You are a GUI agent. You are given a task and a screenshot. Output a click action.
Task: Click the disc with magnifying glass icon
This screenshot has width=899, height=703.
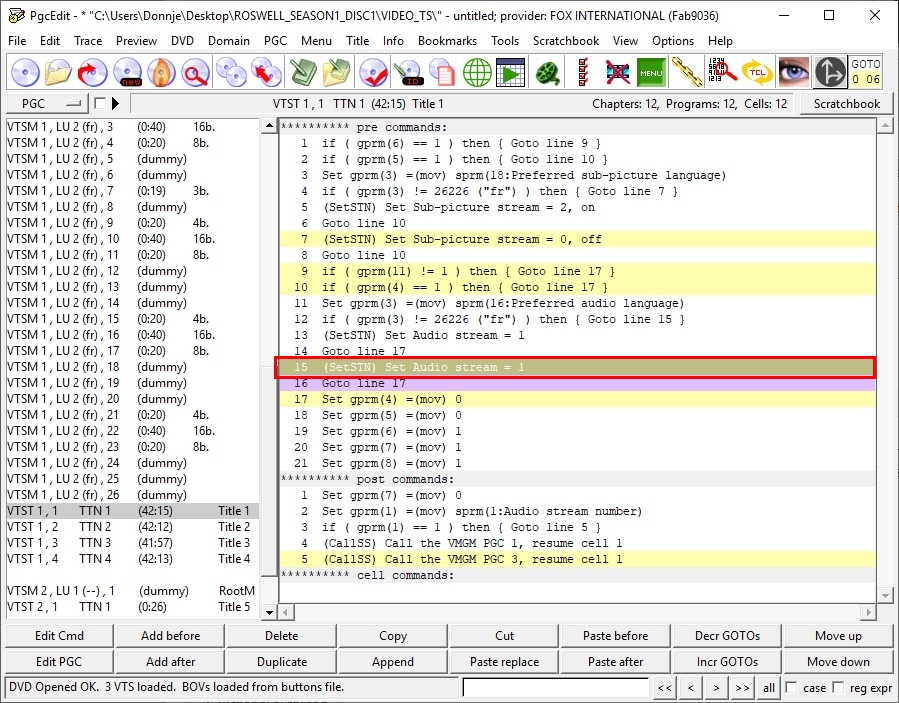coord(196,72)
